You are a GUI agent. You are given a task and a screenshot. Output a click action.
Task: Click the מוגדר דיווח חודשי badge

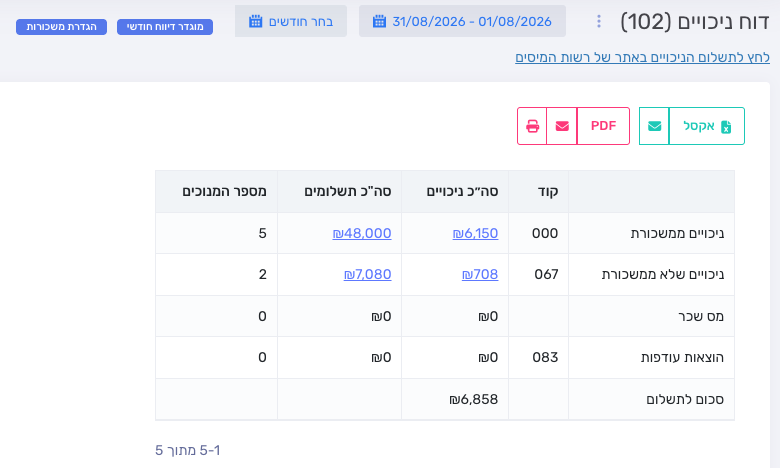pyautogui.click(x=165, y=27)
